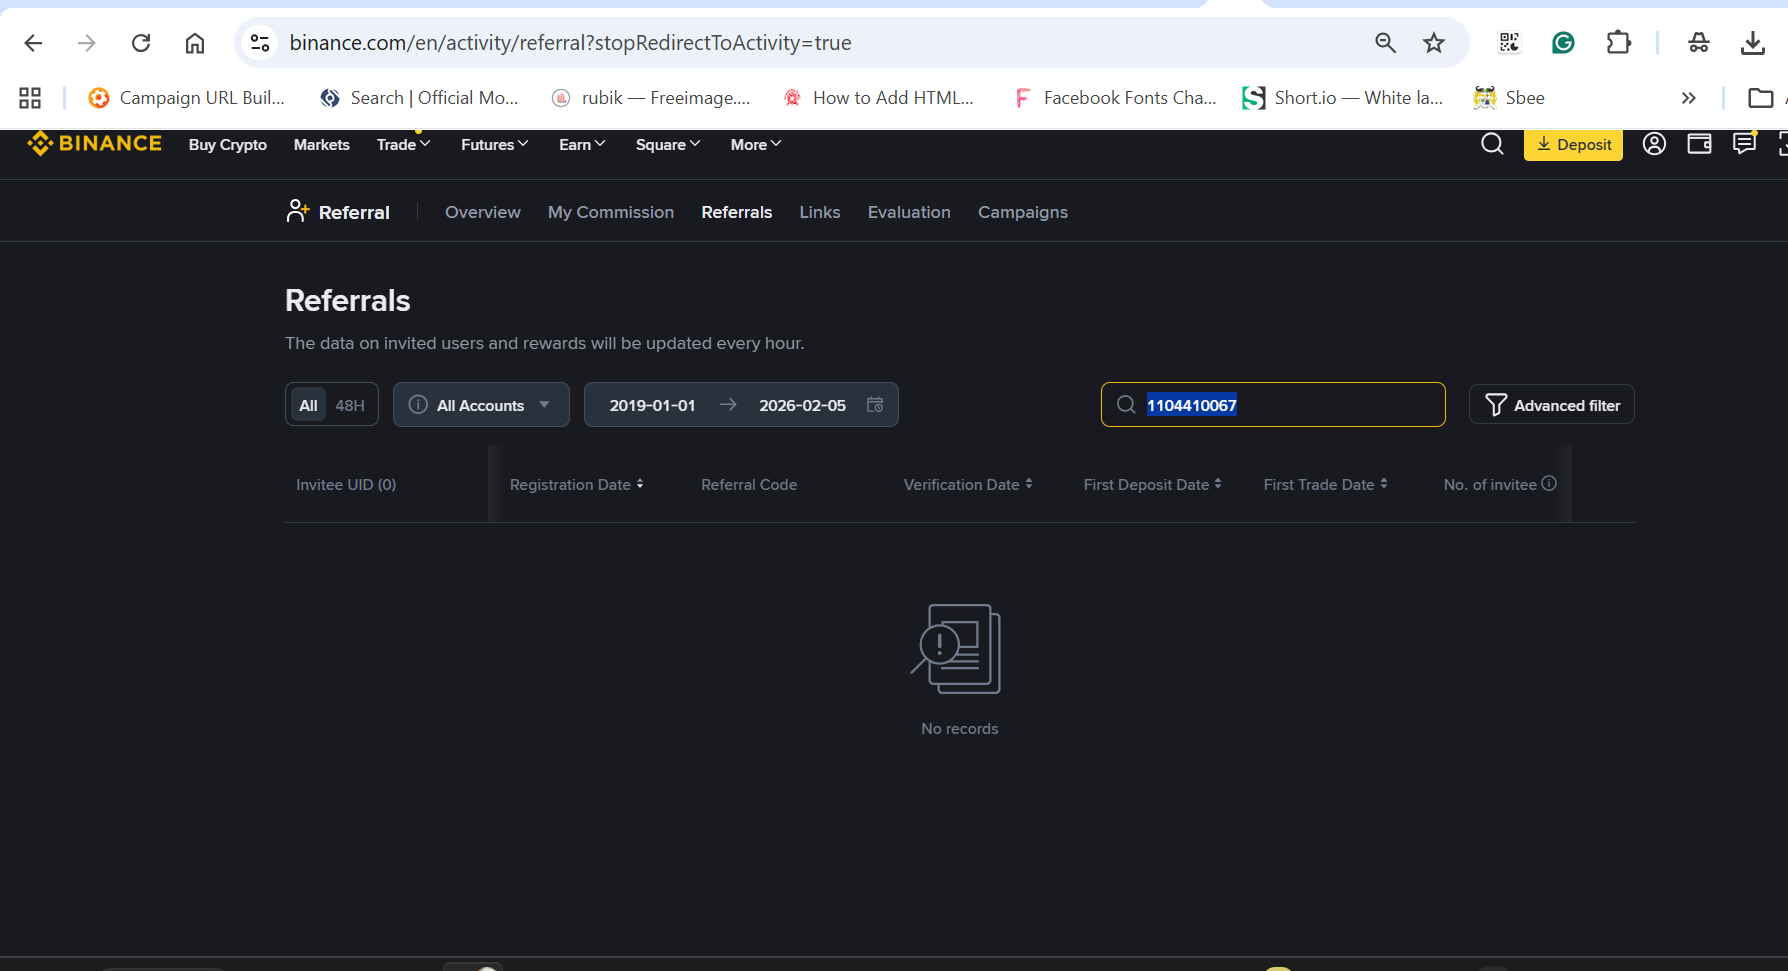Image resolution: width=1788 pixels, height=971 pixels.
Task: Click the Invitee UID (0) column header
Action: pyautogui.click(x=346, y=484)
